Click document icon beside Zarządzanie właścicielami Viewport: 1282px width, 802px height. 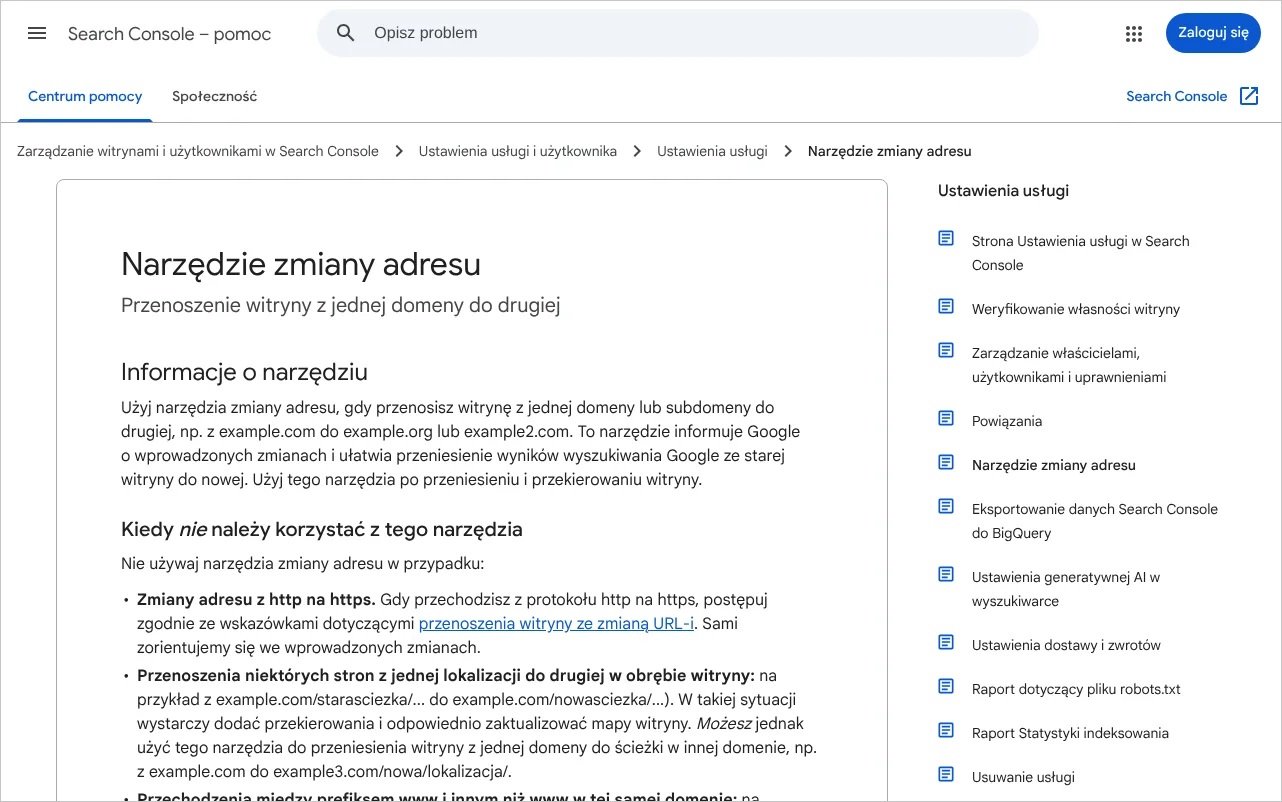tap(946, 350)
